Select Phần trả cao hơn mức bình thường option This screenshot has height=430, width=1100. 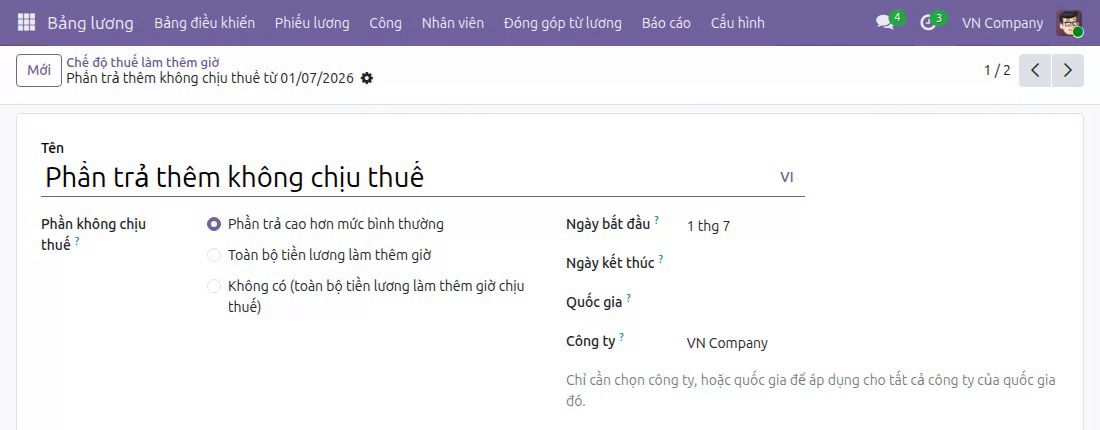214,224
